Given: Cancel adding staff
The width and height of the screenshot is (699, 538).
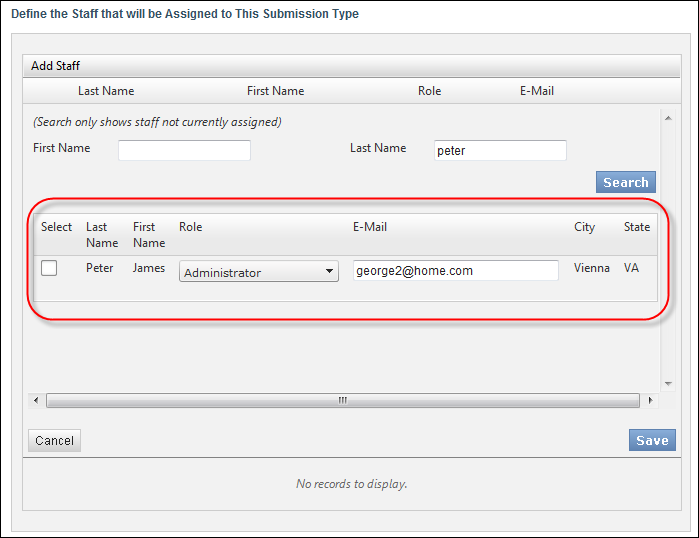Looking at the screenshot, I should pyautogui.click(x=54, y=440).
